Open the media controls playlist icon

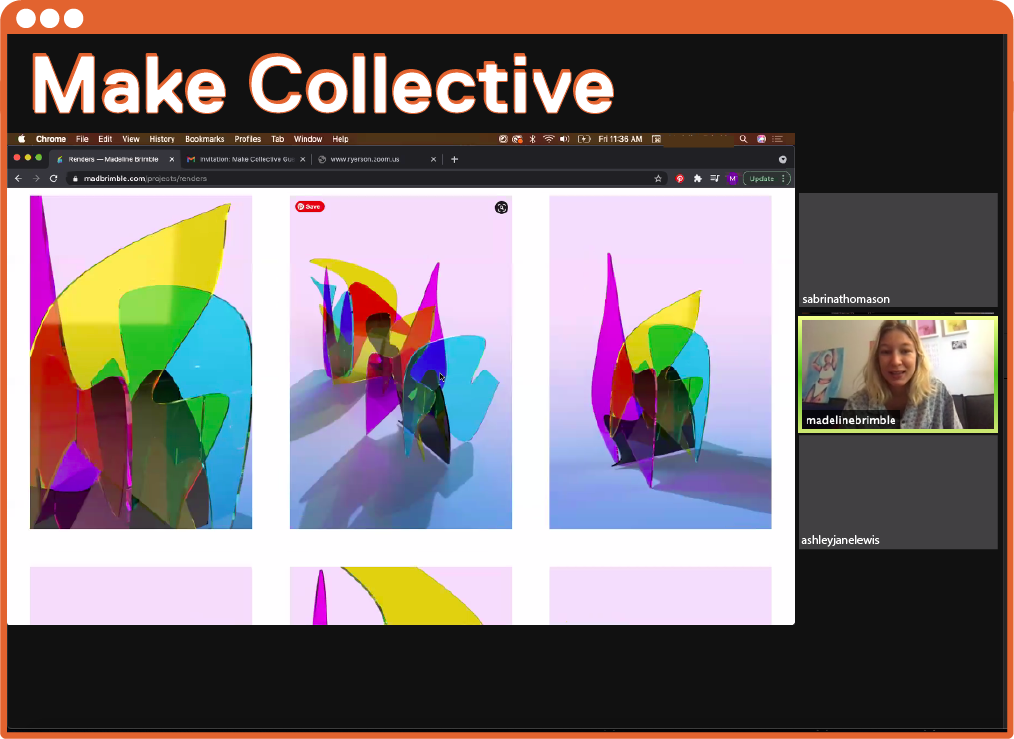715,178
